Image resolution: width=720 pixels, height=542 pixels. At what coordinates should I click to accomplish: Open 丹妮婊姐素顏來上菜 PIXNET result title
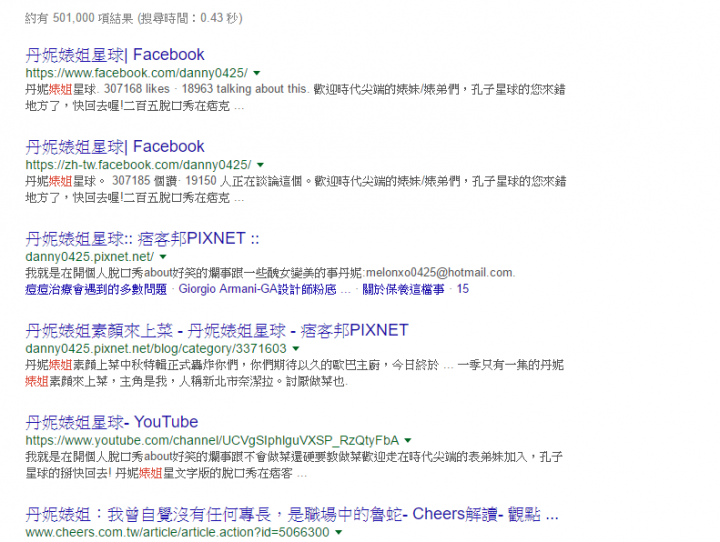tap(217, 330)
